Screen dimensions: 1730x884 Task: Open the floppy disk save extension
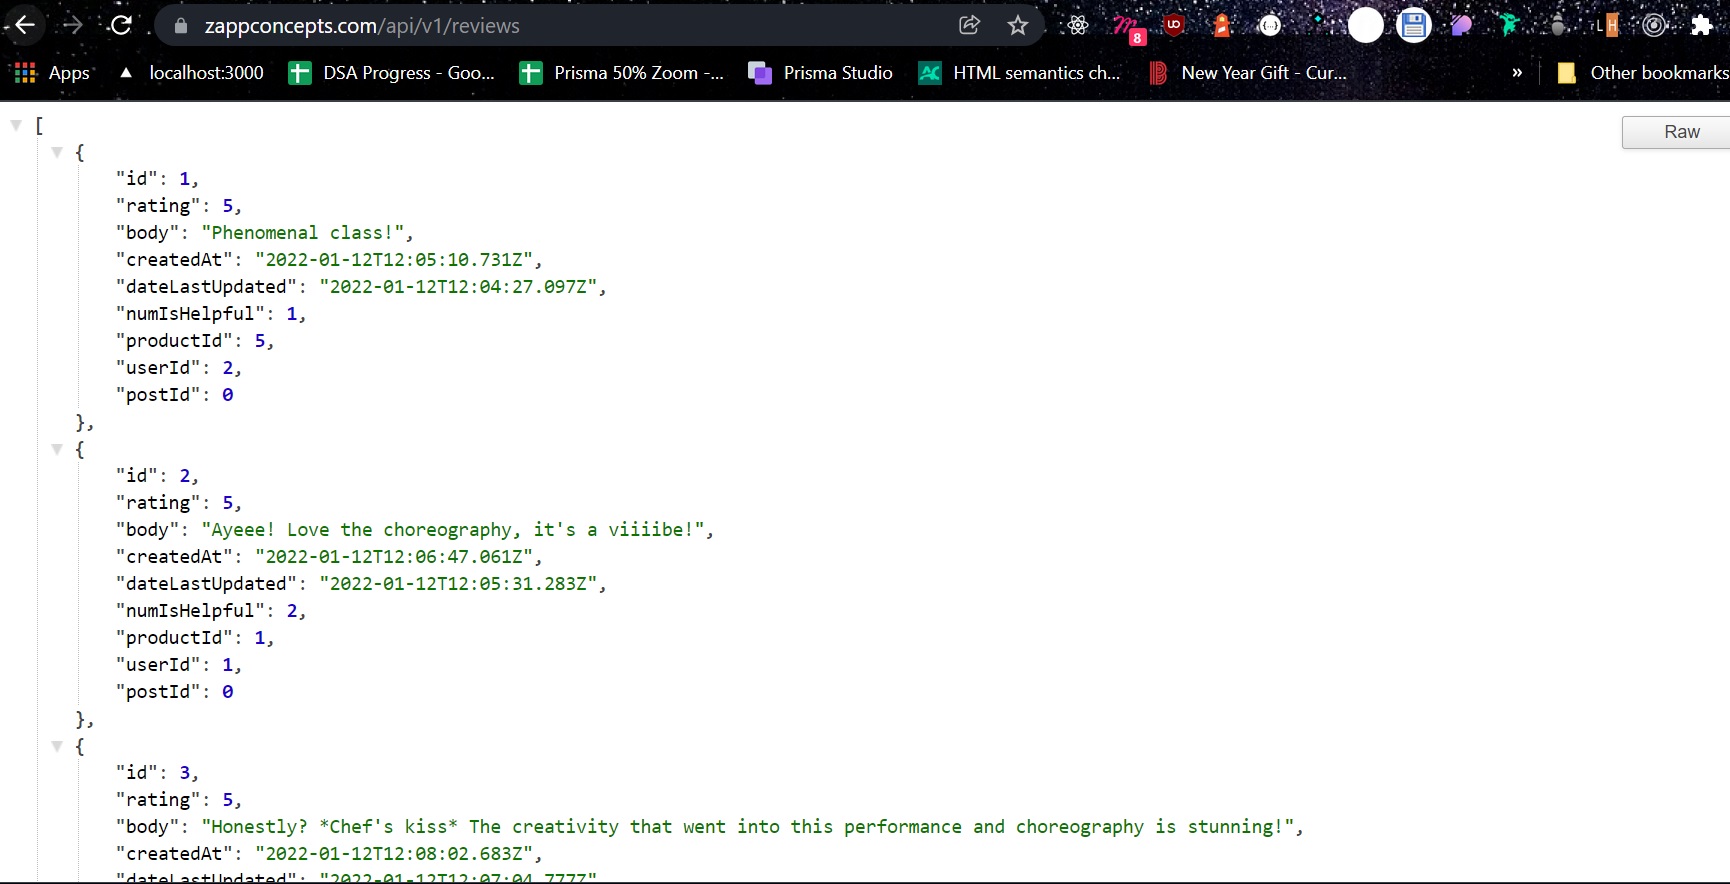pos(1414,25)
